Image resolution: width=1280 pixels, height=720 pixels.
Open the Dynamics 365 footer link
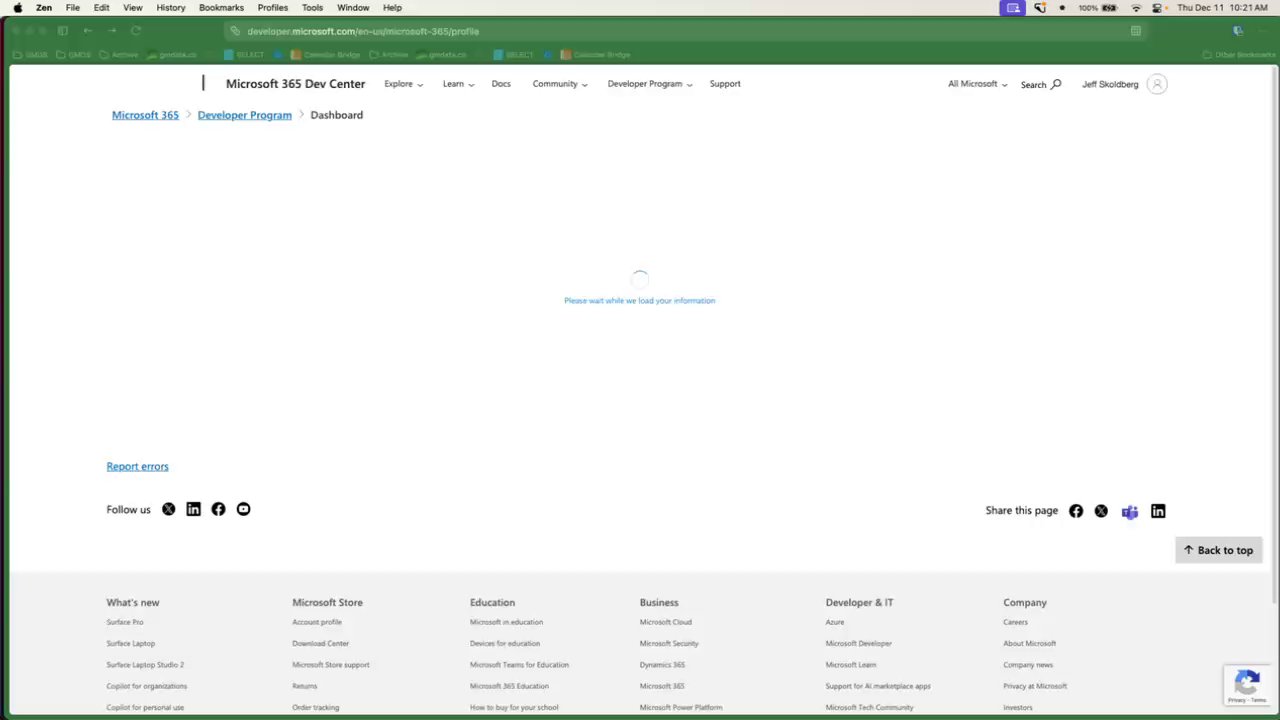click(x=662, y=665)
